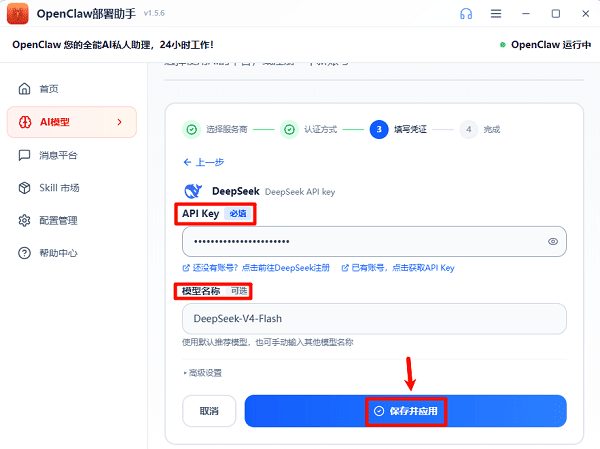
Task: Click the 可选 optional badge
Action: (239, 291)
